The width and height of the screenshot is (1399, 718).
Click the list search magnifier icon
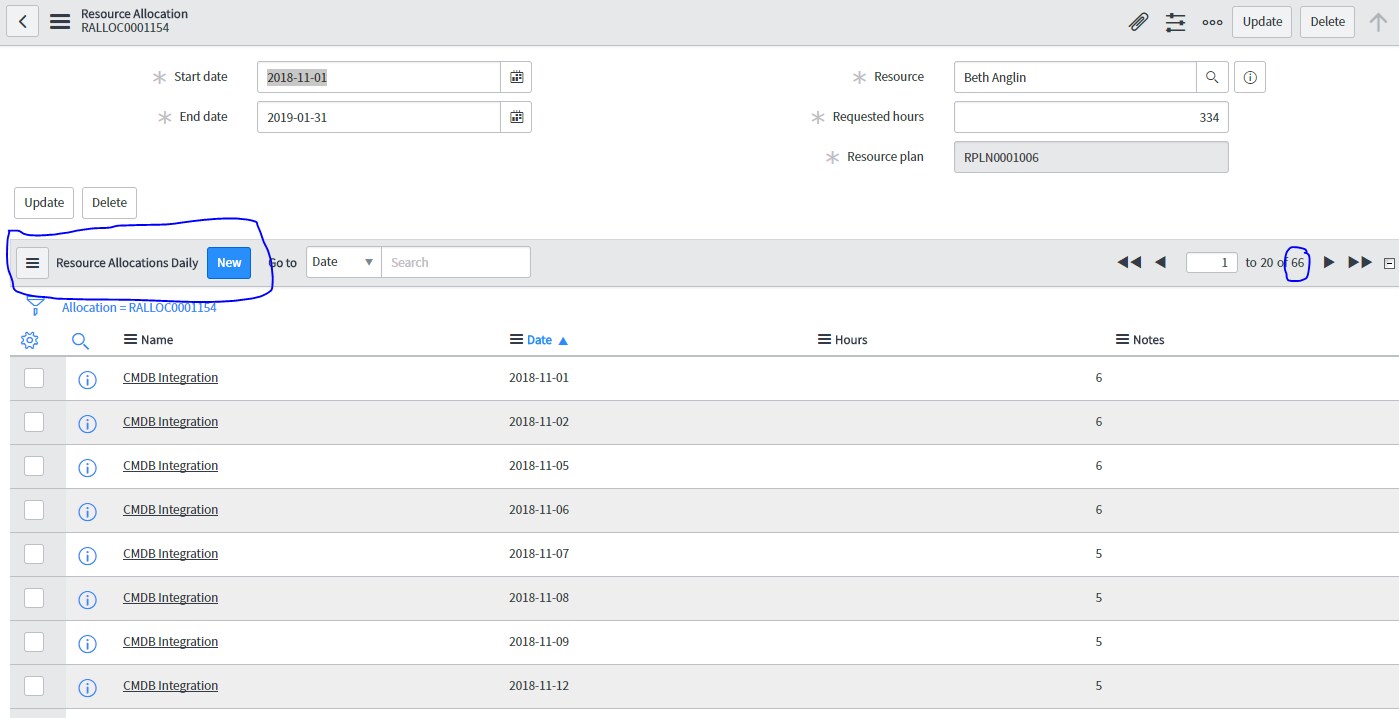point(81,341)
